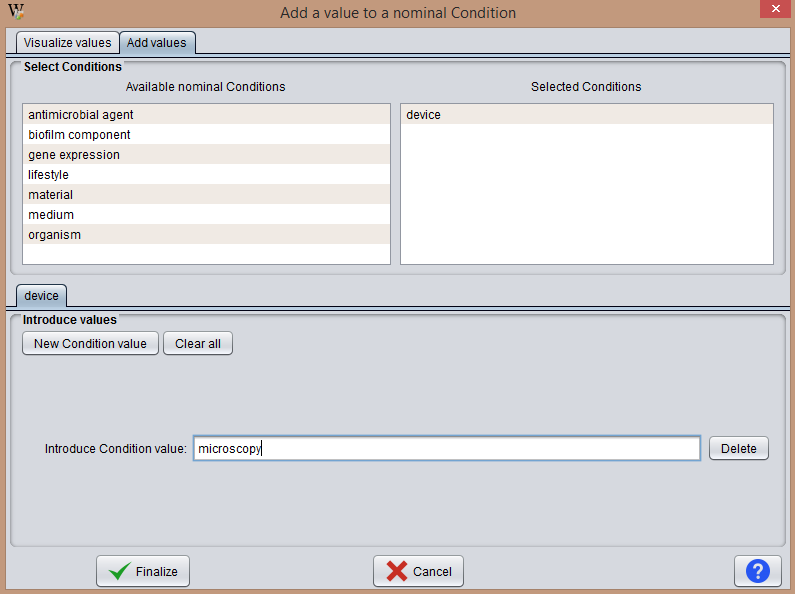The height and width of the screenshot is (594, 795).
Task: Focus the Introduce Condition value field
Action: click(x=447, y=449)
